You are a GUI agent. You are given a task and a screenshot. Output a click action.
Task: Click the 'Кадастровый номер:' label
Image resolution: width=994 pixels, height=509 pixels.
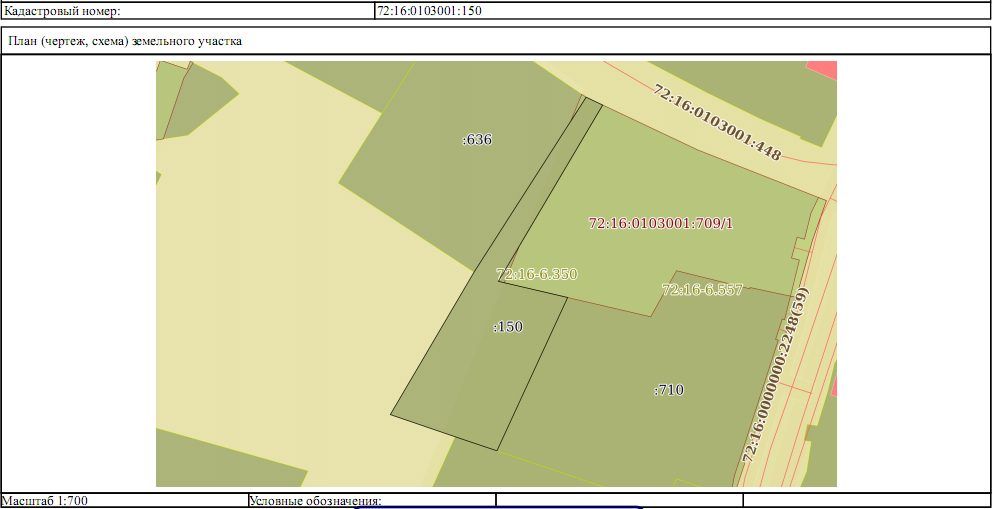tap(61, 11)
